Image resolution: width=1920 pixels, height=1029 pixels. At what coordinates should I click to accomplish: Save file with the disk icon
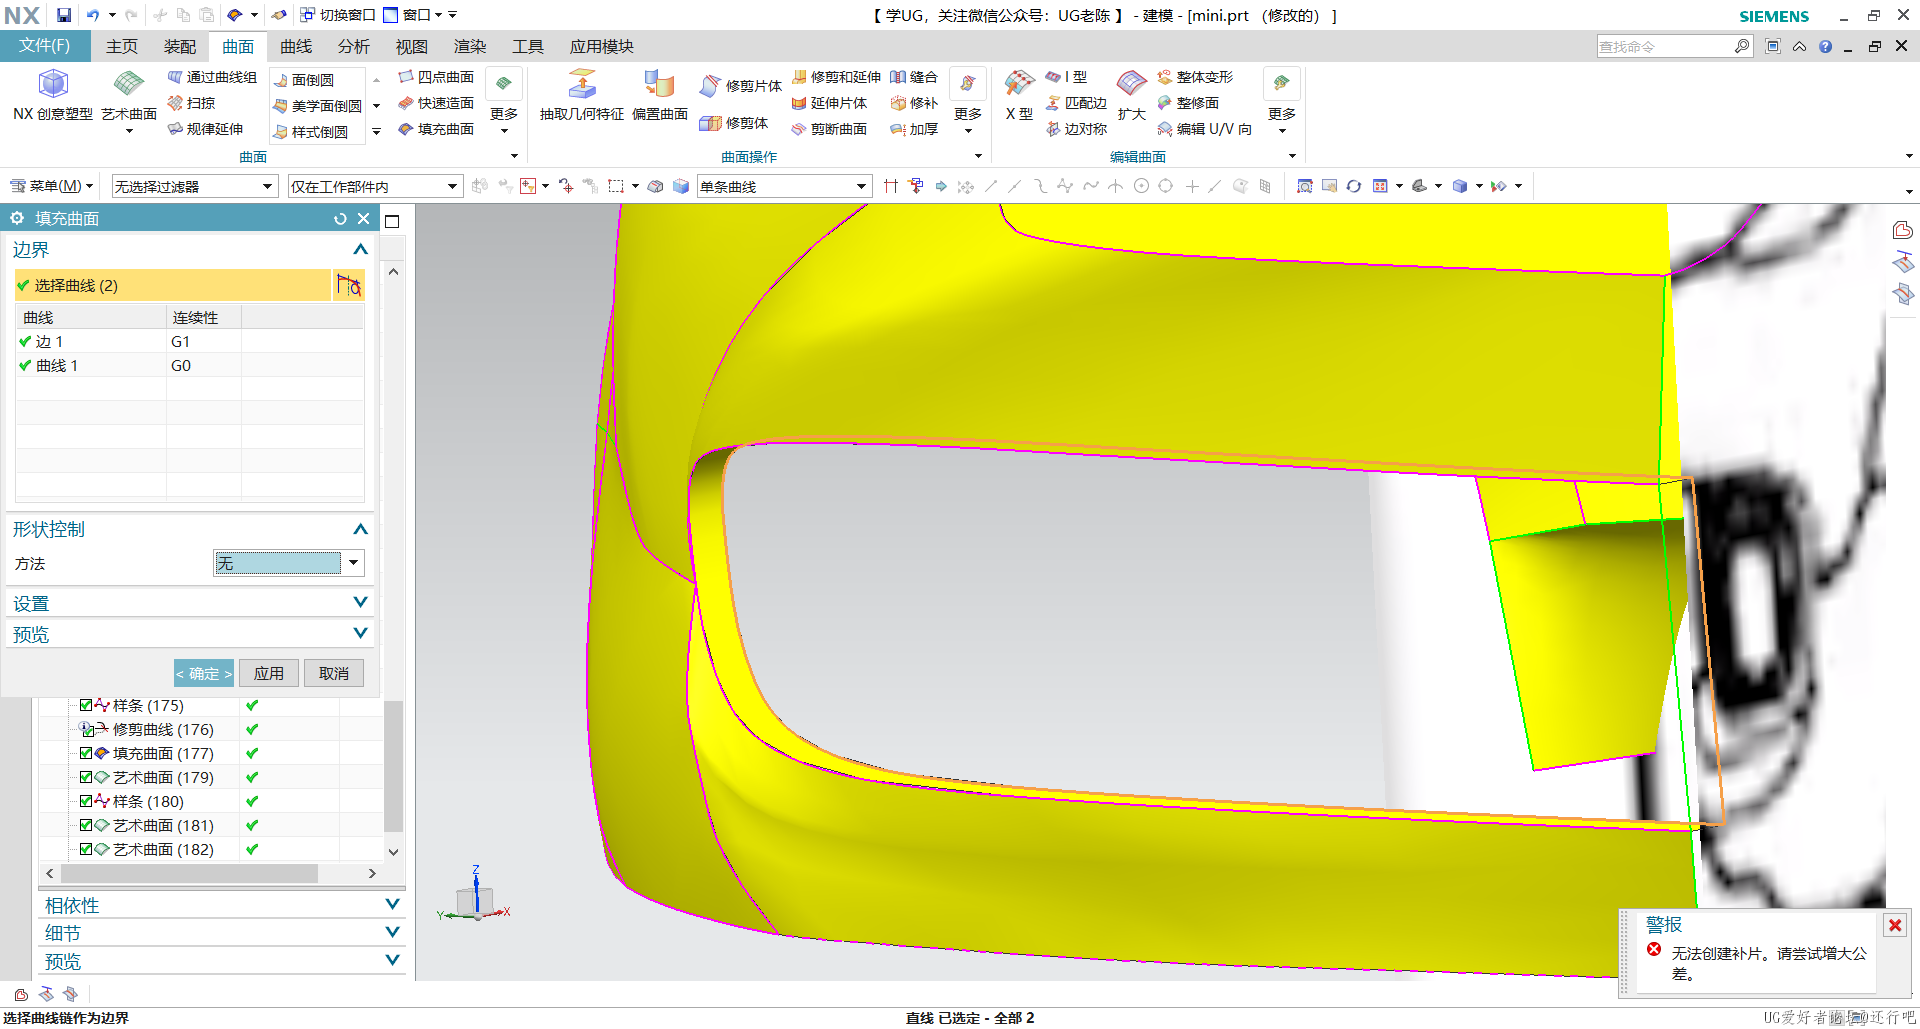pos(64,15)
